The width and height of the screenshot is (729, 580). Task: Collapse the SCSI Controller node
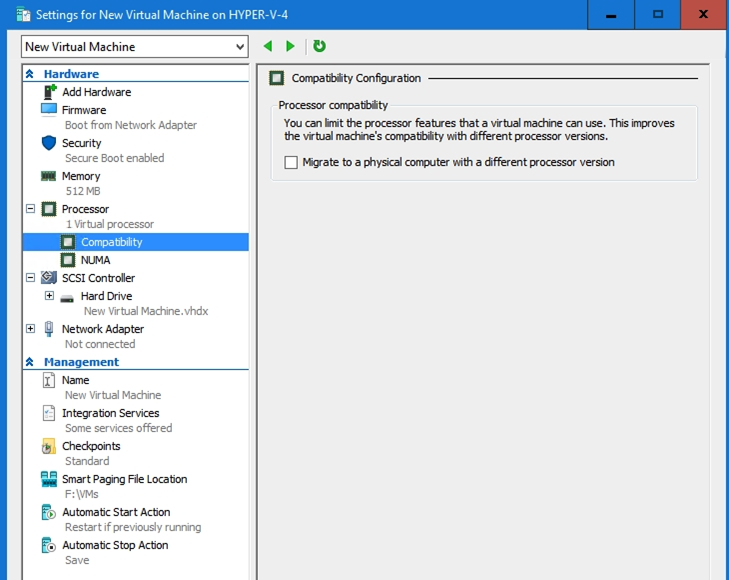click(x=30, y=278)
